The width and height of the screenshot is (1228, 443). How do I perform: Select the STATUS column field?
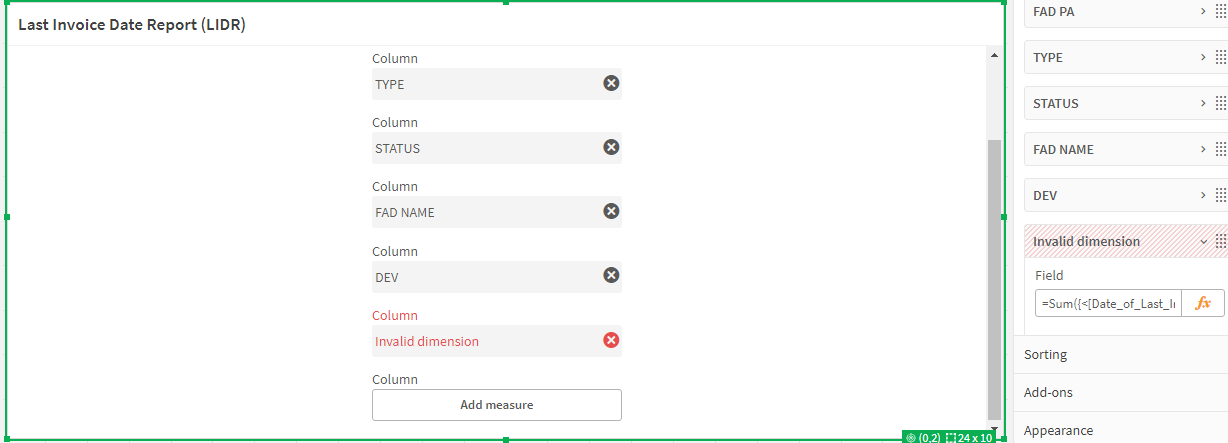497,148
